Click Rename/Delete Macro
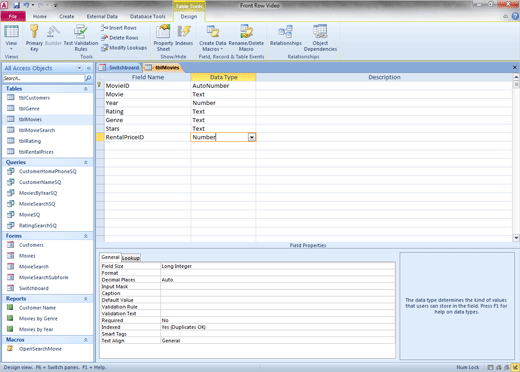Image resolution: width=520 pixels, height=372 pixels. tap(246, 38)
